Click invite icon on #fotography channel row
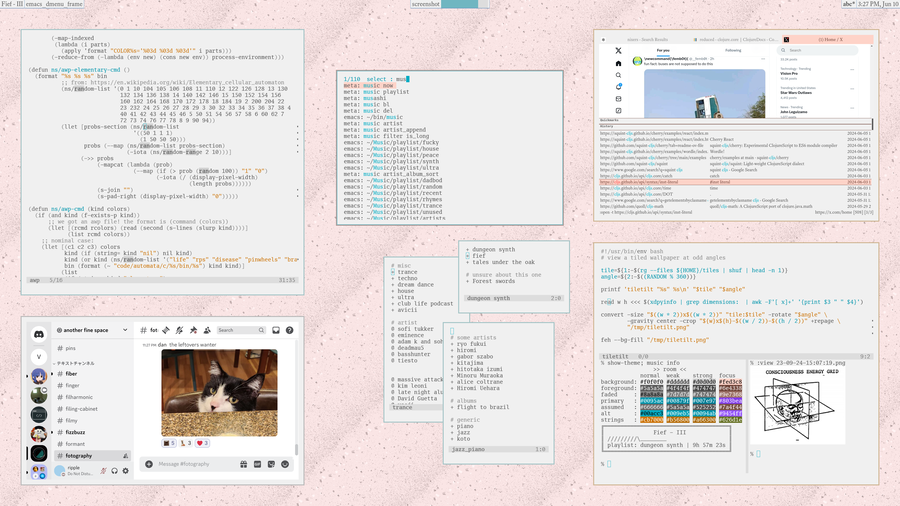 tap(125, 456)
